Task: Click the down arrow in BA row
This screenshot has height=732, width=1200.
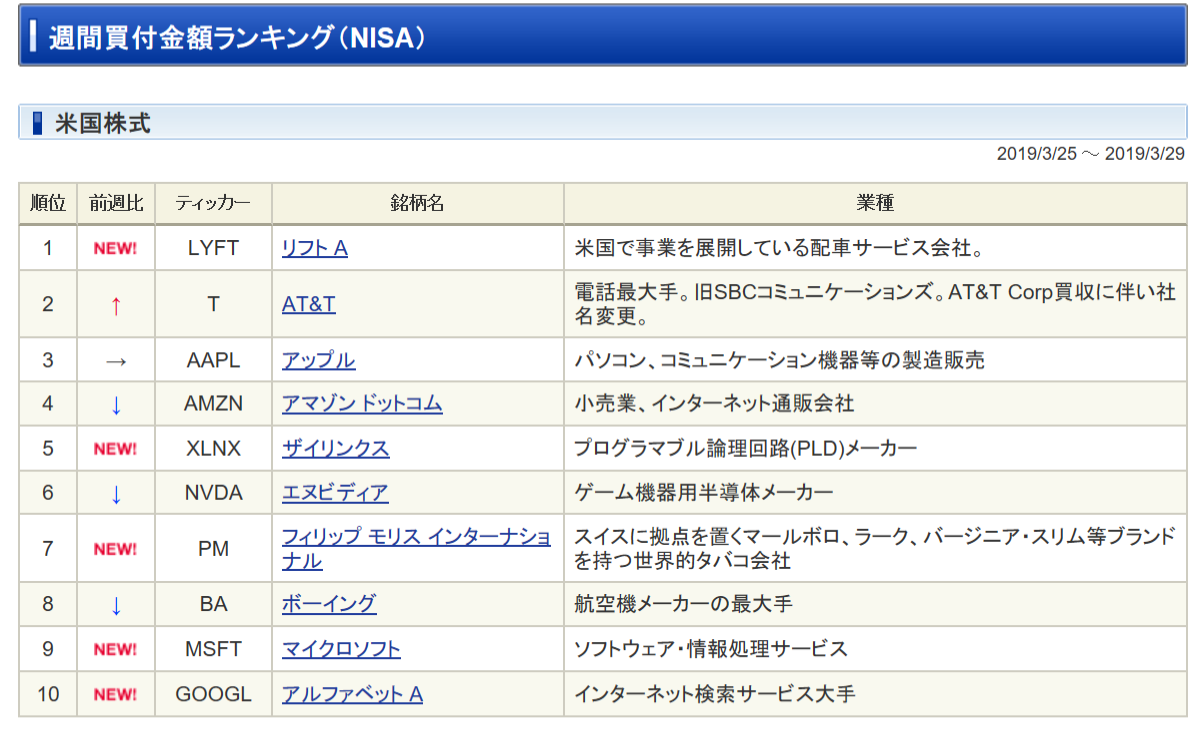Action: tap(115, 605)
